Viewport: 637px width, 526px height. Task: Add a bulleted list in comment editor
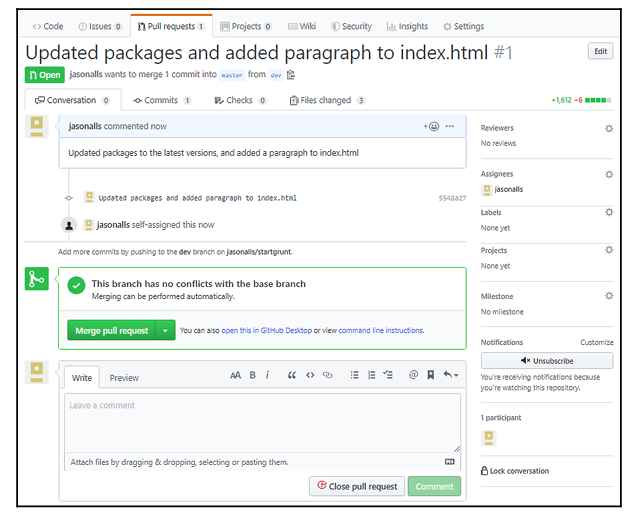(x=355, y=375)
